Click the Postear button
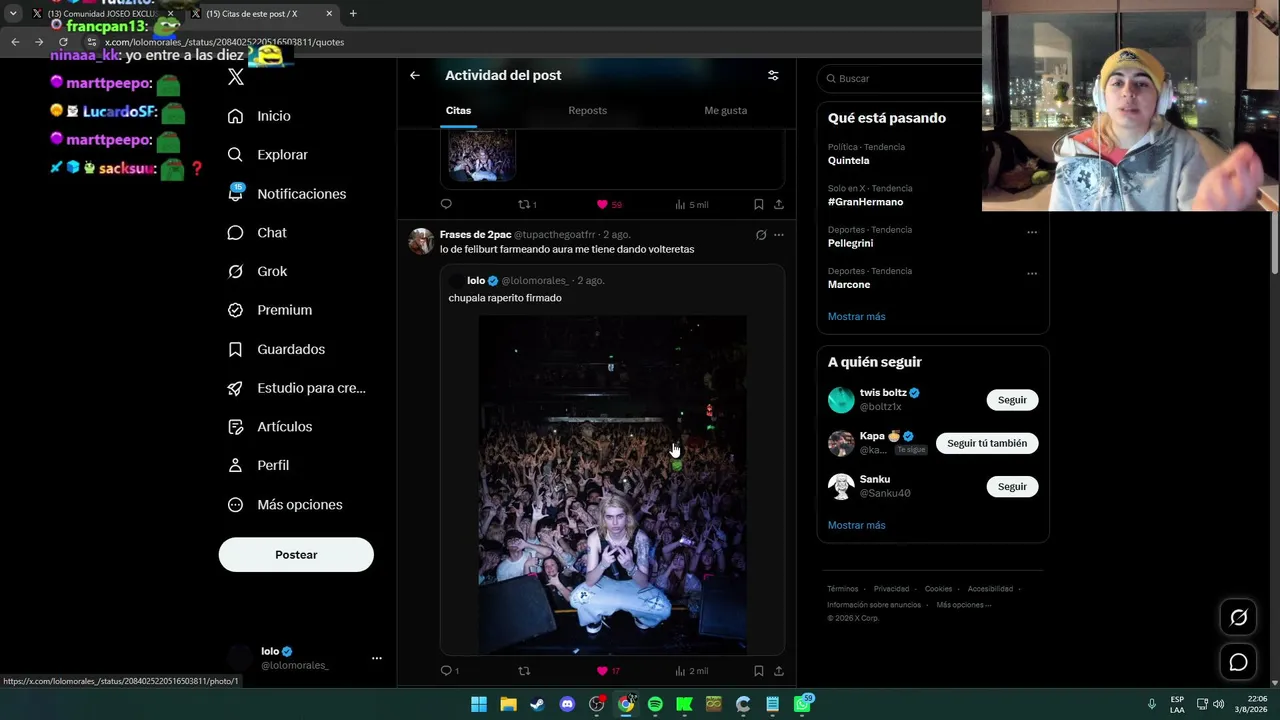Viewport: 1280px width, 720px height. click(296, 555)
